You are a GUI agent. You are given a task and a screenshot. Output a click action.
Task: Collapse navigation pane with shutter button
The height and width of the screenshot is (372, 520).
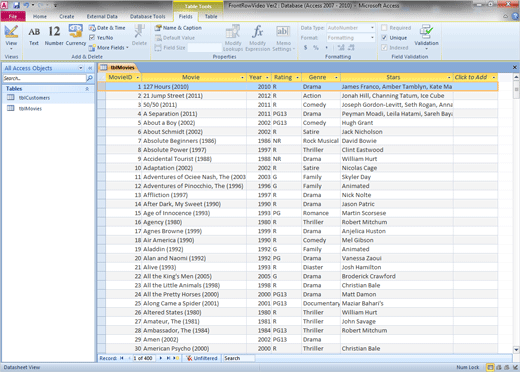click(90, 68)
